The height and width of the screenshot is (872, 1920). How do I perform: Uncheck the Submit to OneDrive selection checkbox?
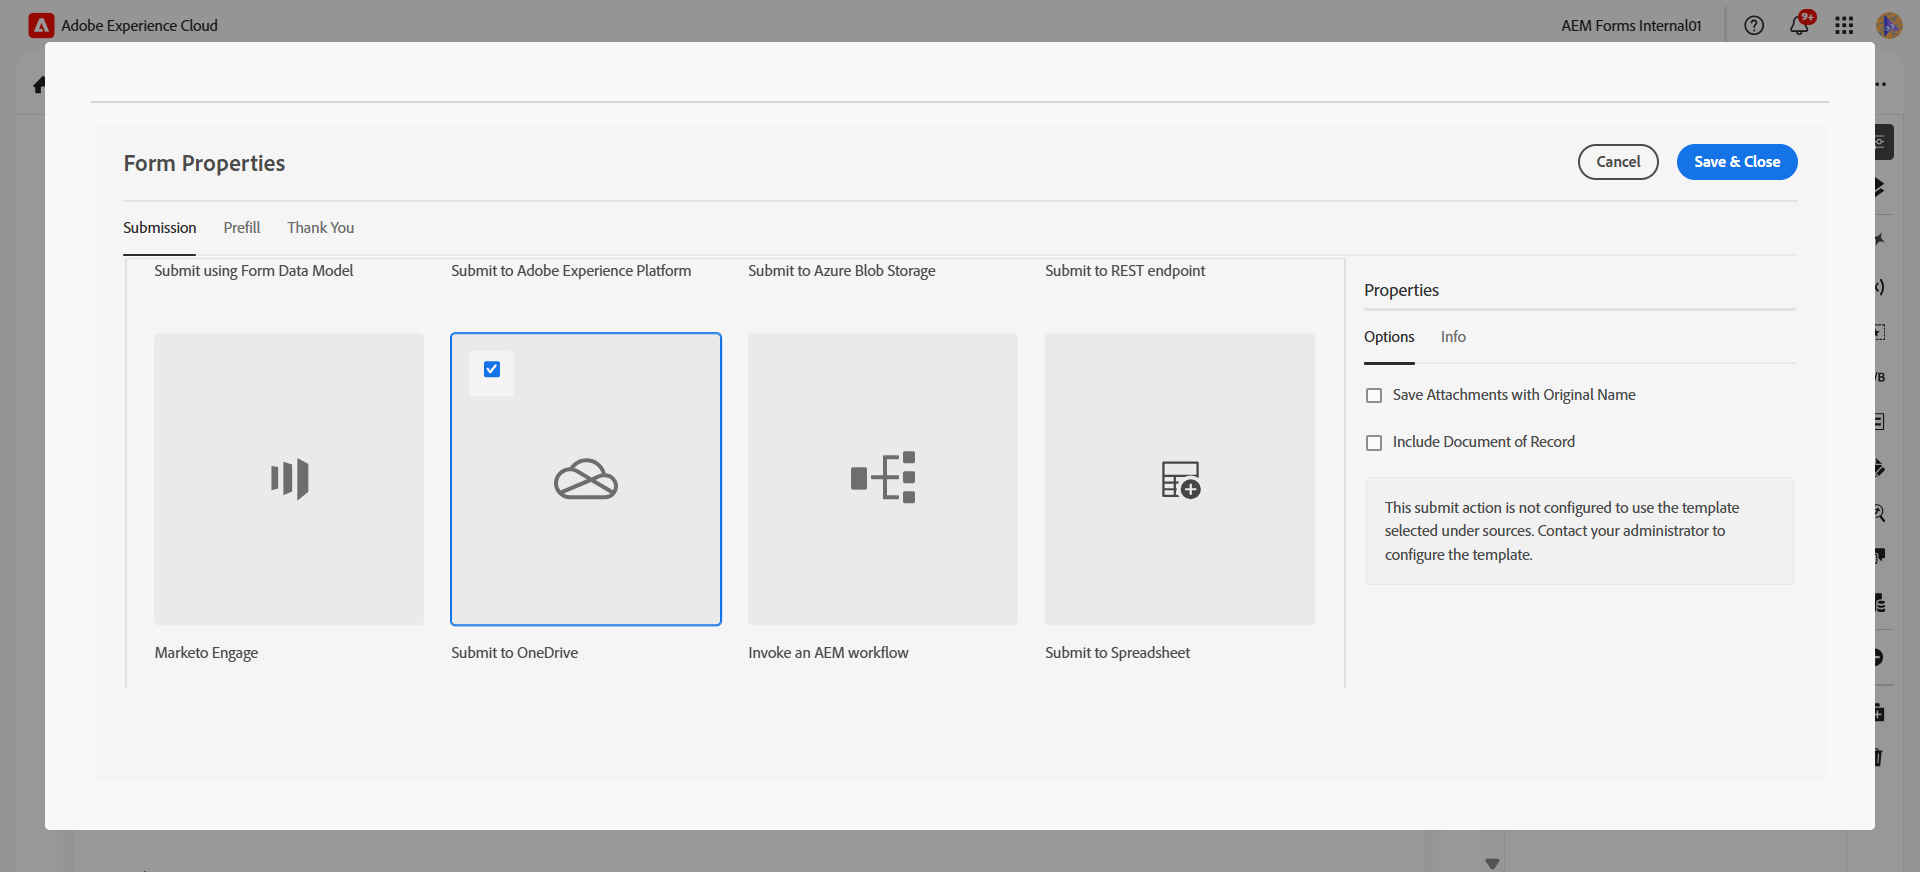492,369
